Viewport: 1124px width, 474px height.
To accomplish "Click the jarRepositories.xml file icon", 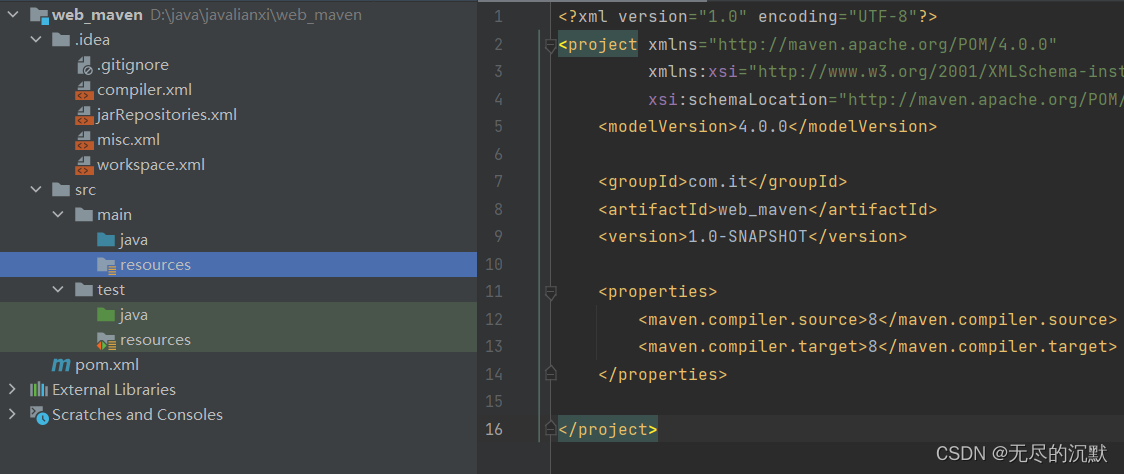I will point(84,115).
